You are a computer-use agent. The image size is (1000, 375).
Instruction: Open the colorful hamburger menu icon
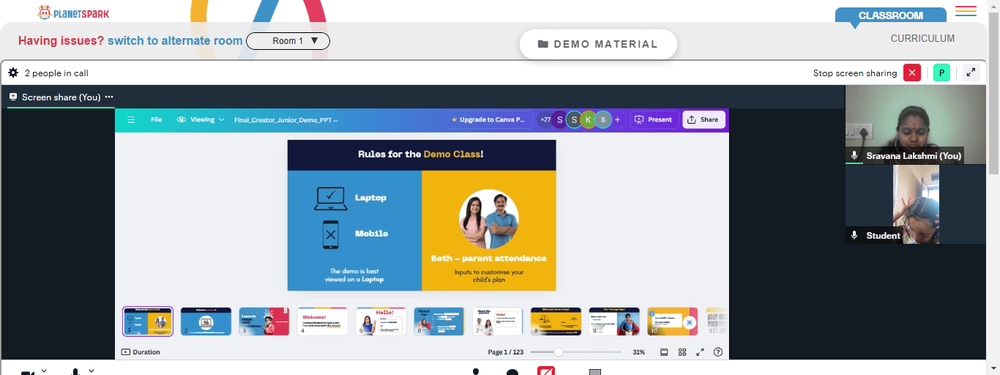pyautogui.click(x=966, y=11)
